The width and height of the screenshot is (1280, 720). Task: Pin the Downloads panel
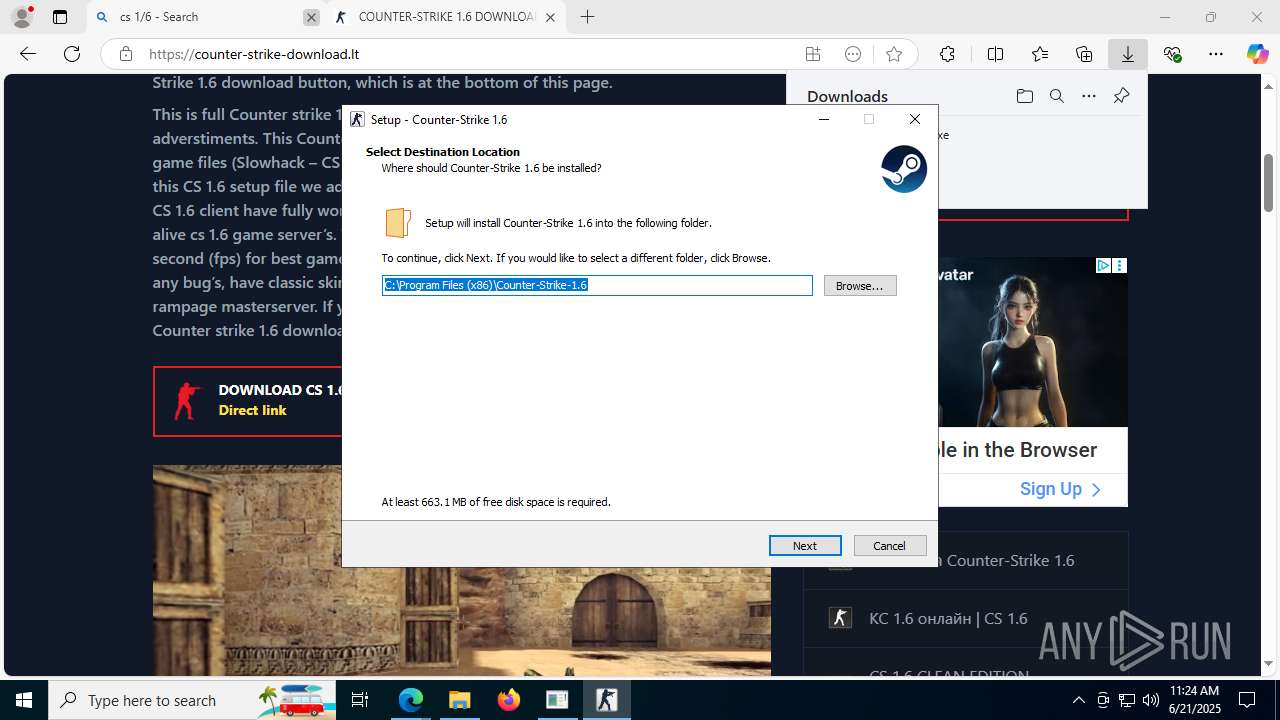coord(1121,96)
